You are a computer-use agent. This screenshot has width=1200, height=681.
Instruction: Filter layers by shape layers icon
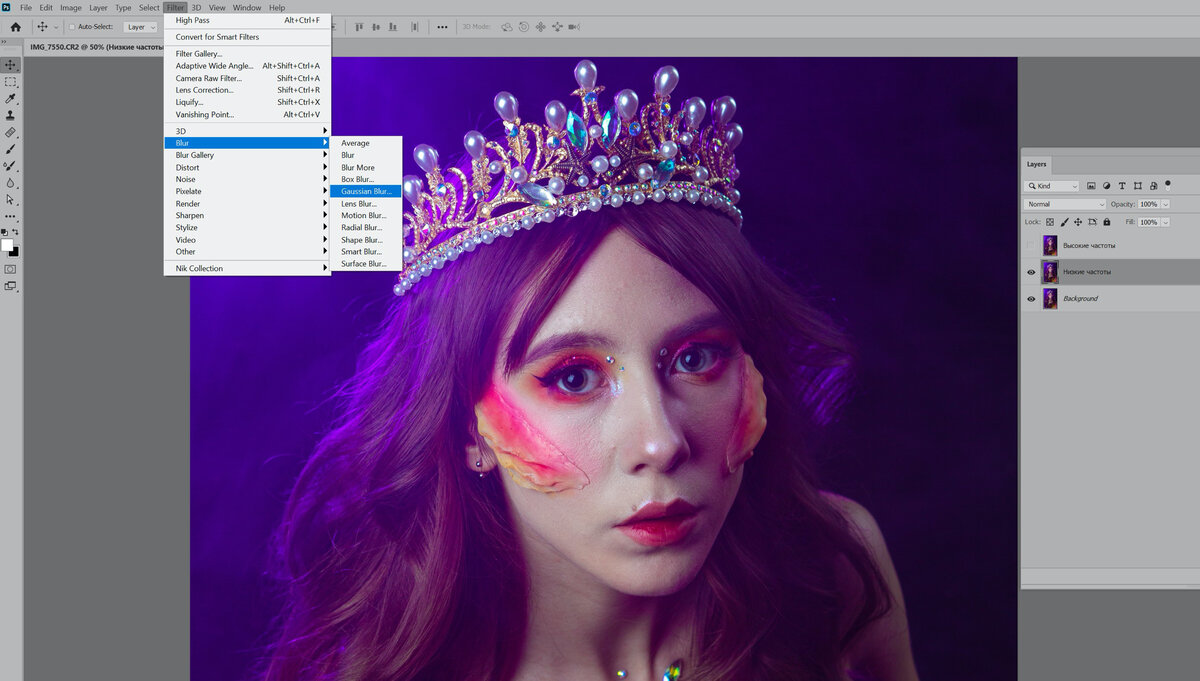[x=1138, y=186]
